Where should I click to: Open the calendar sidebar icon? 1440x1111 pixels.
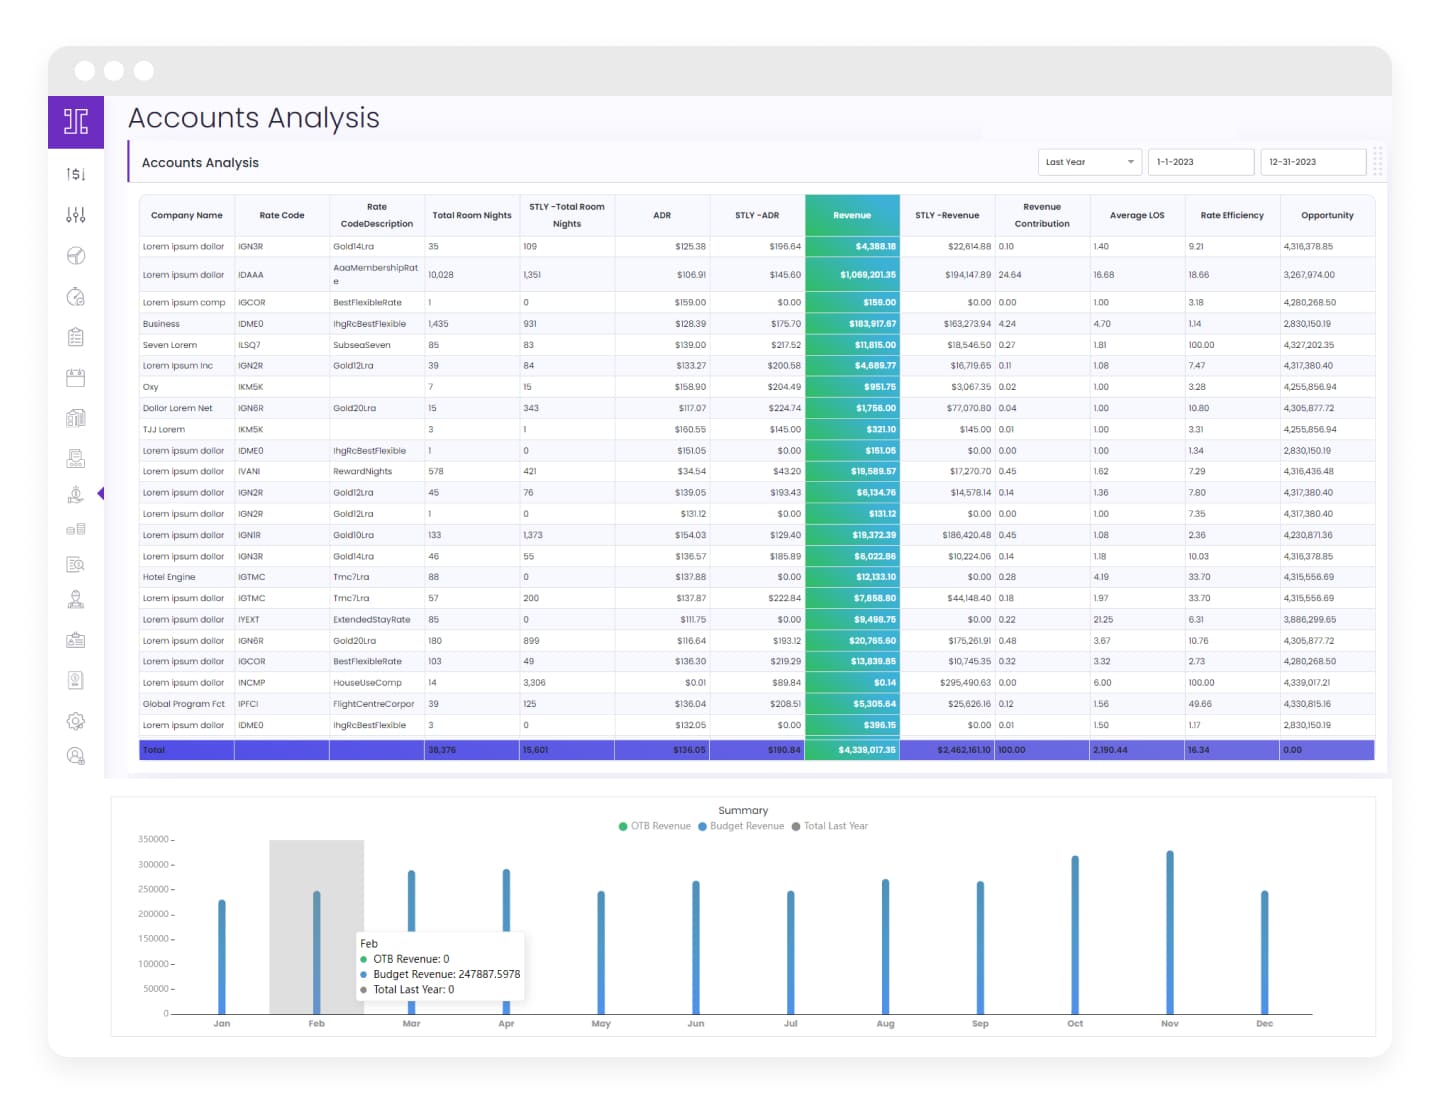[76, 378]
